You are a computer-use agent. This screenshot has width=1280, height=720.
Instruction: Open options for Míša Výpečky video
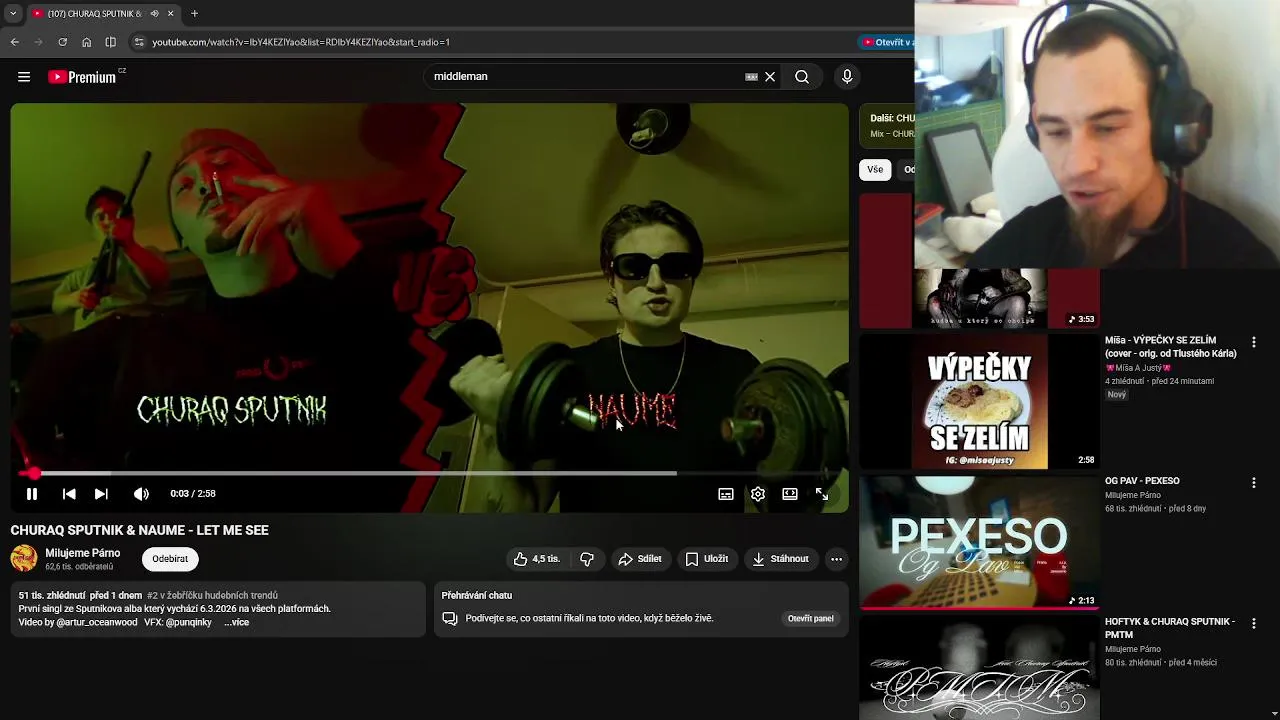(x=1253, y=342)
